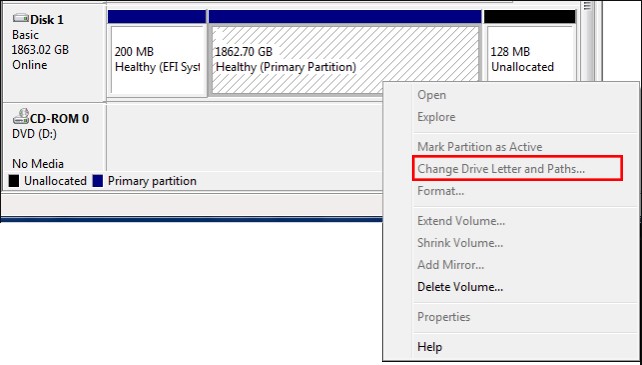Click the Online status under Disk 1
Image resolution: width=642 pixels, height=365 pixels.
point(29,65)
